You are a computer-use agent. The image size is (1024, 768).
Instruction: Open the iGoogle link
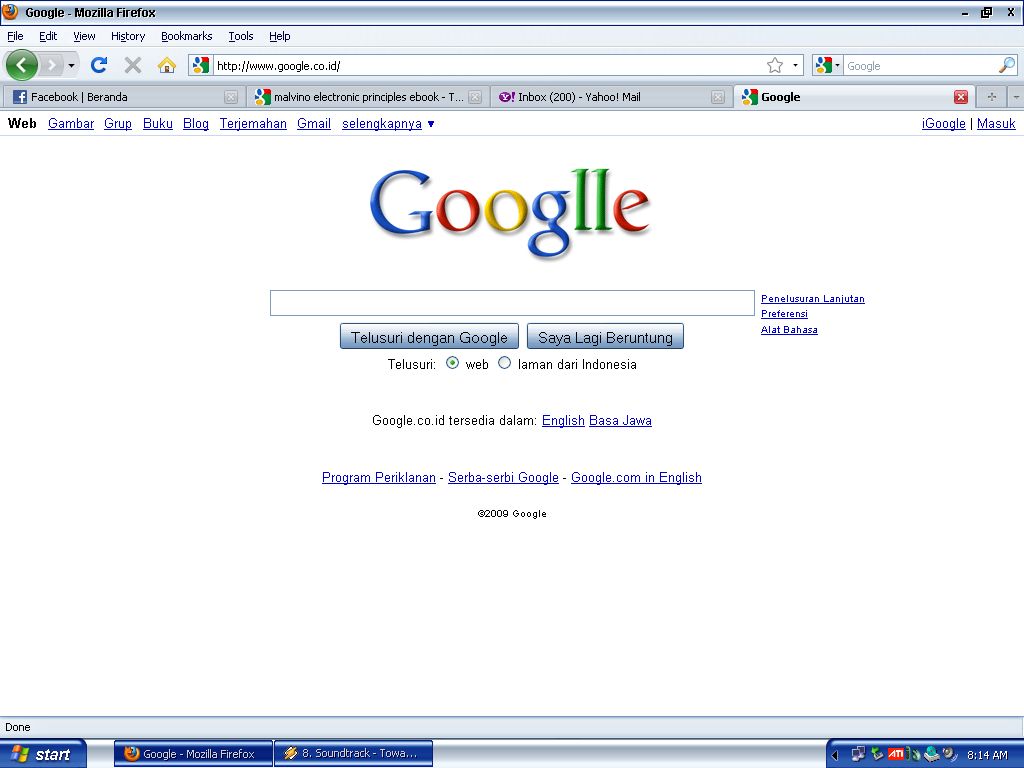coord(944,123)
